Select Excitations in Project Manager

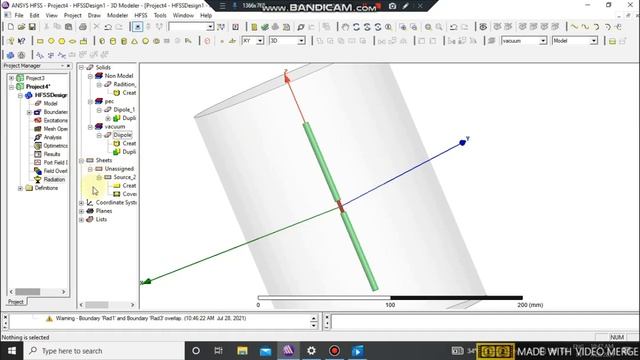coord(56,120)
